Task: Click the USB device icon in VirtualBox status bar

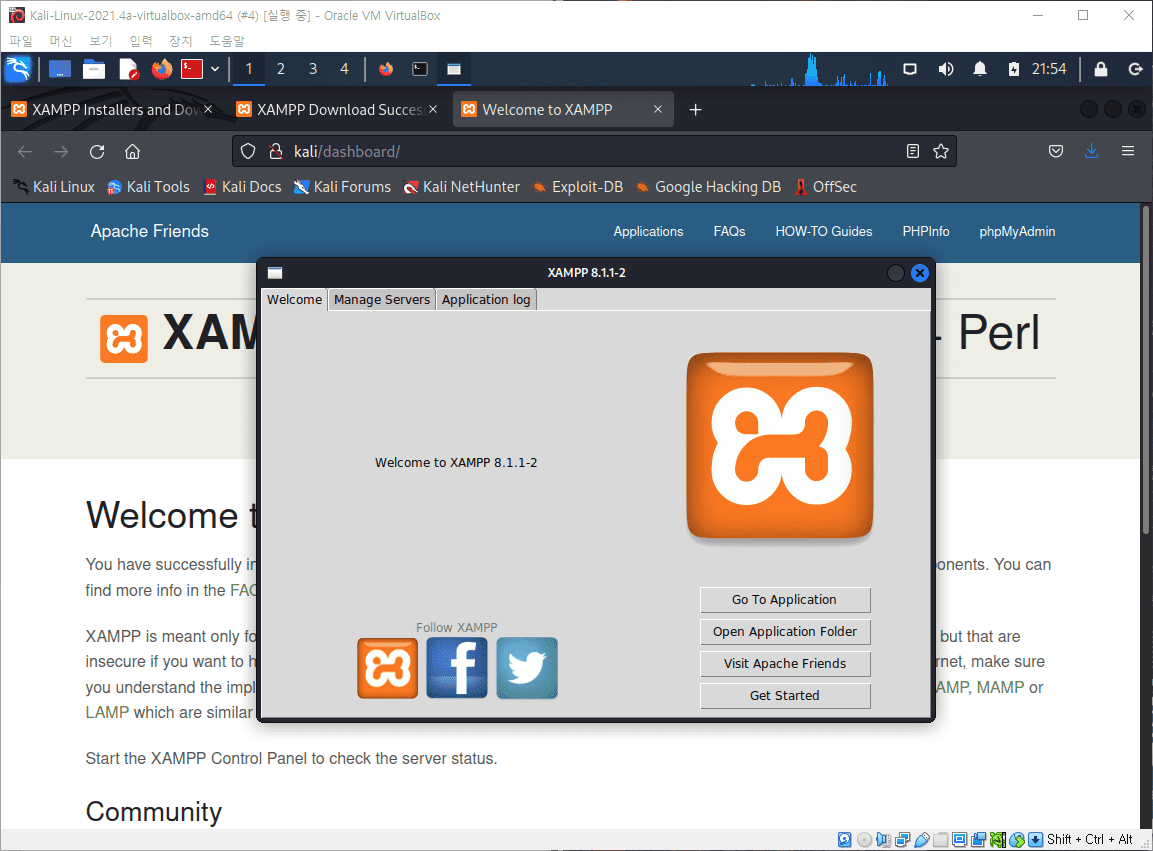Action: click(921, 839)
